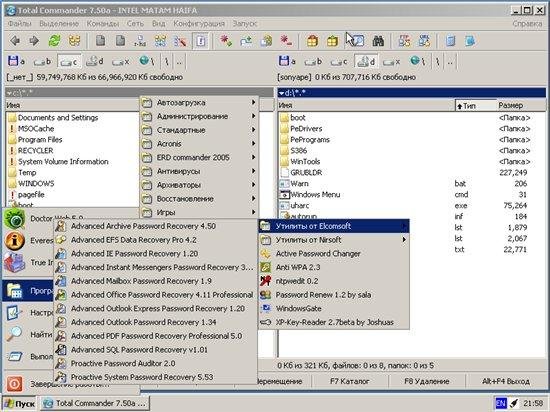Launch Advanced Mailbox Password Recovery 1.9

155,281
